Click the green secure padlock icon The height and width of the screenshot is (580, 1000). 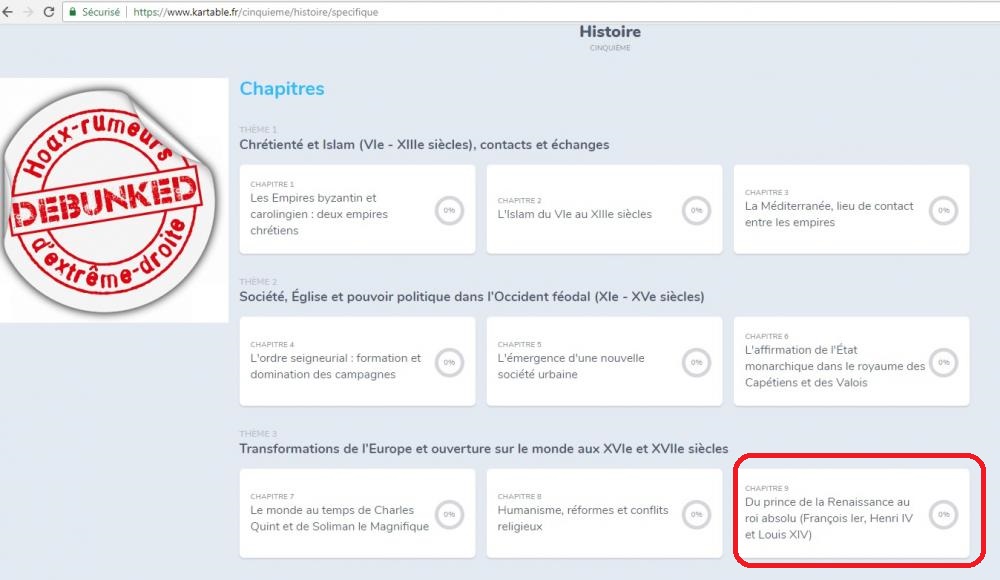[72, 12]
